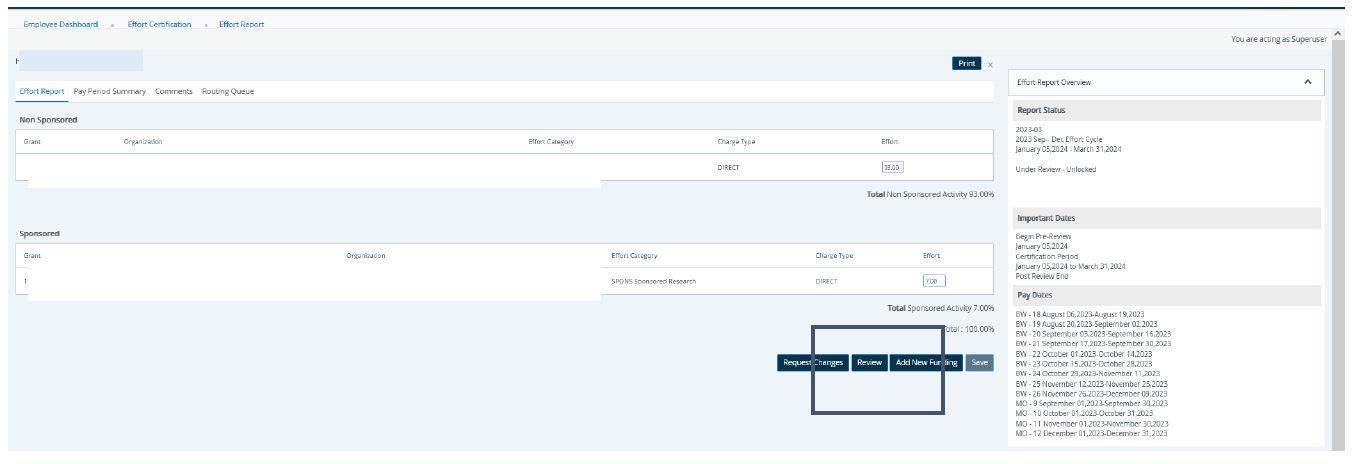Open the Routing Queue tab
Image resolution: width=1355 pixels, height=464 pixels.
228,91
